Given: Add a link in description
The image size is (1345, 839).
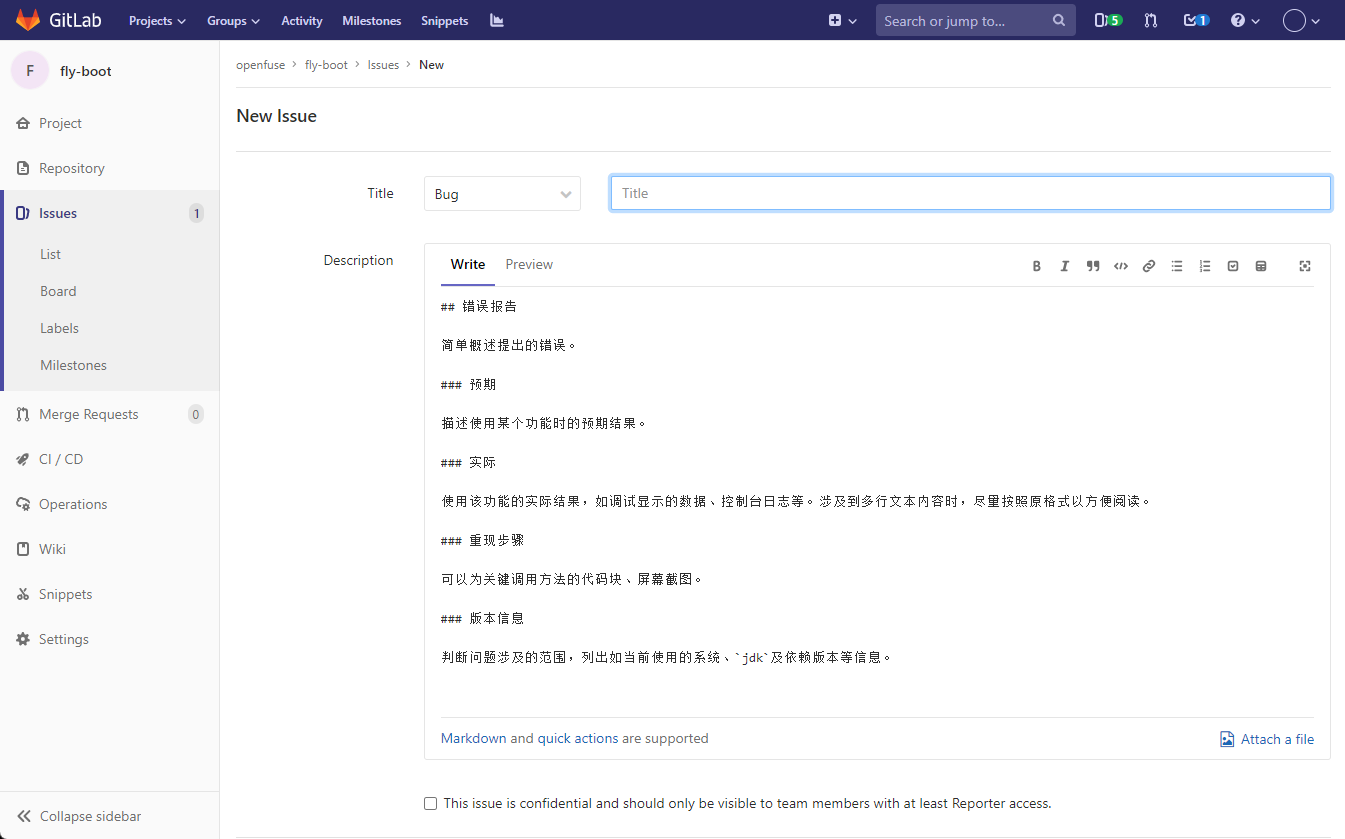Looking at the screenshot, I should [x=1149, y=266].
